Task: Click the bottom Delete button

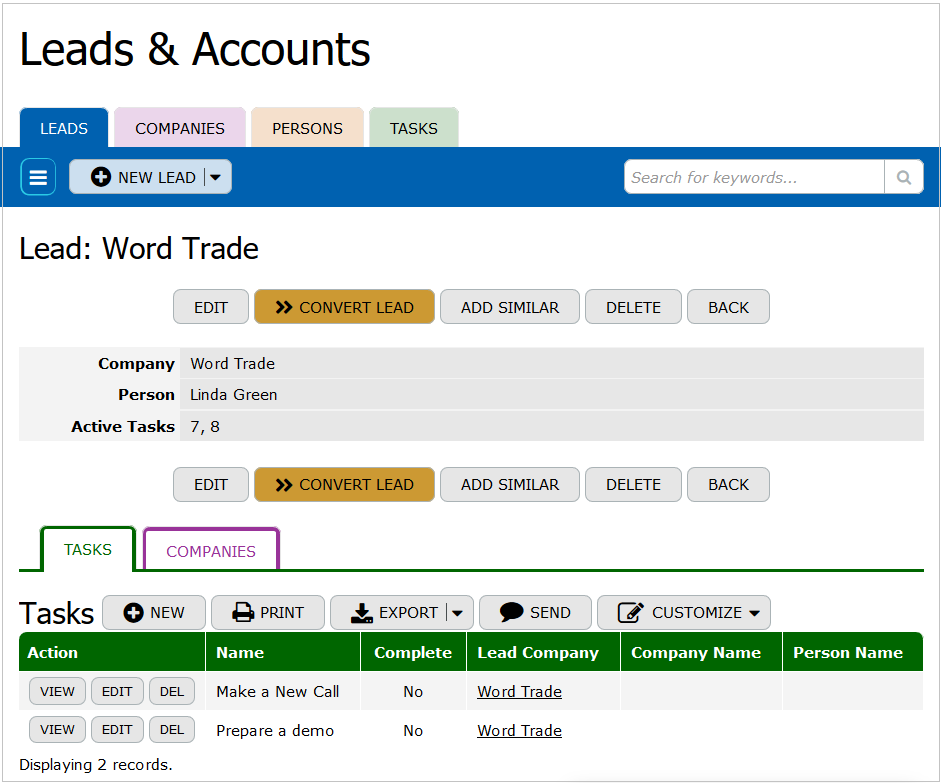Action: (633, 485)
